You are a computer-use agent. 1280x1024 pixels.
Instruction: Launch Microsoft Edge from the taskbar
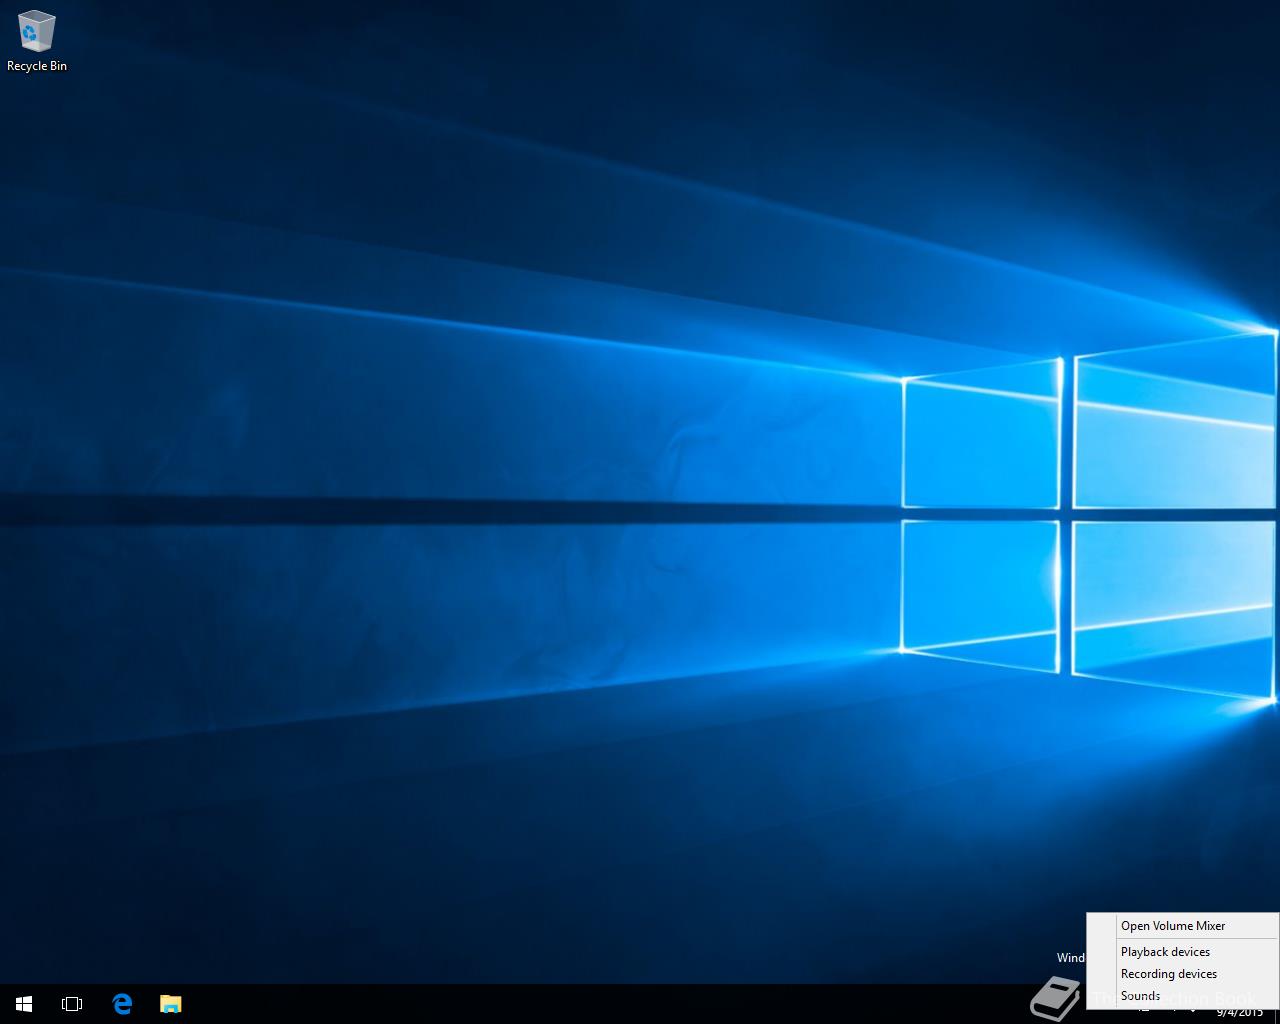point(122,1004)
